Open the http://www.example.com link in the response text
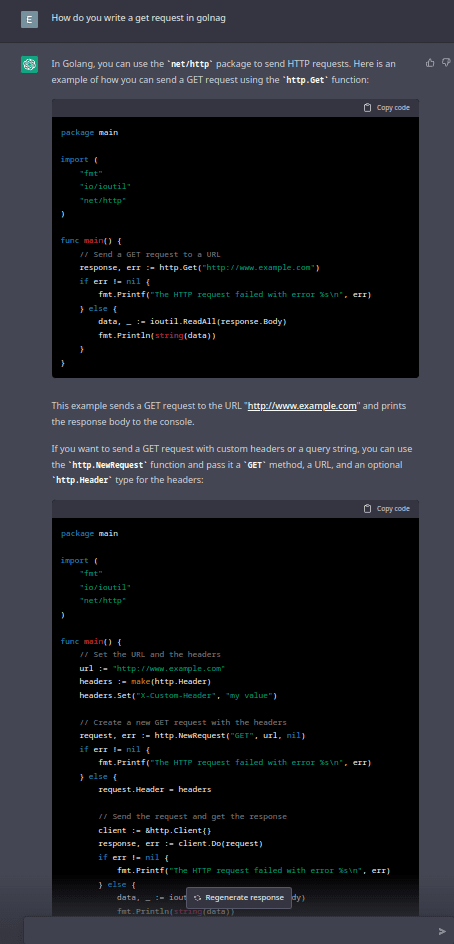 click(303, 406)
